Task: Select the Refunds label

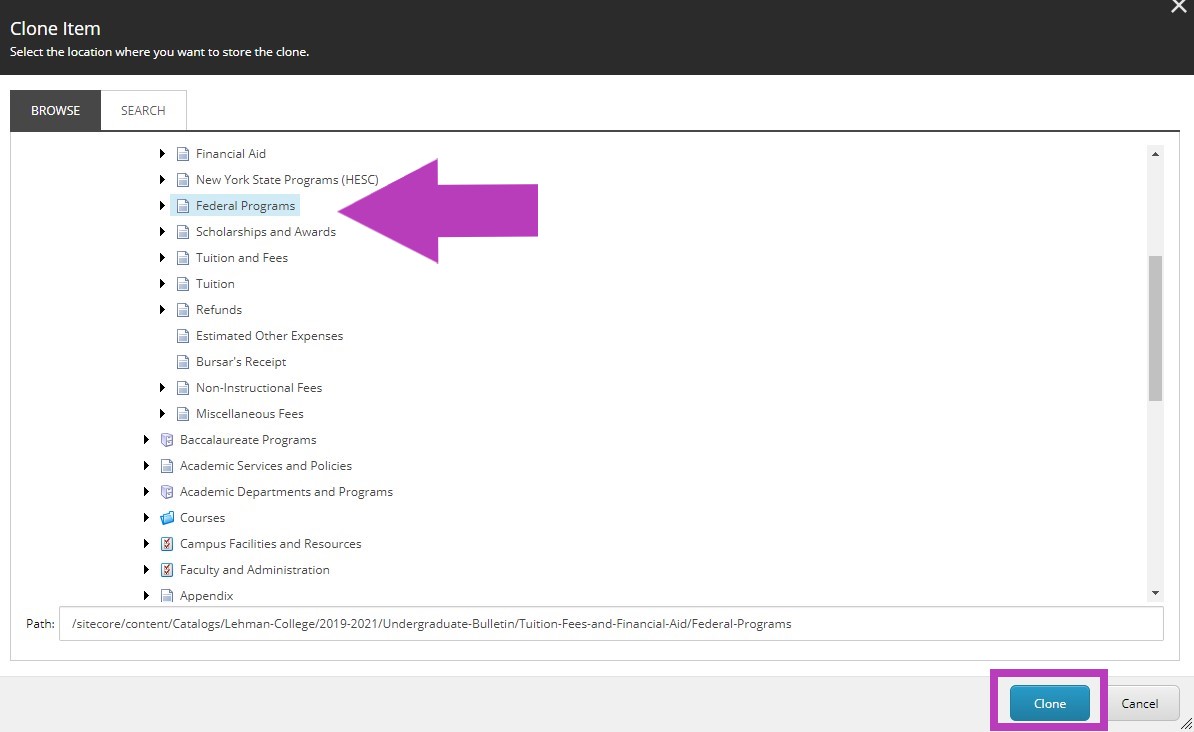Action: click(x=219, y=309)
